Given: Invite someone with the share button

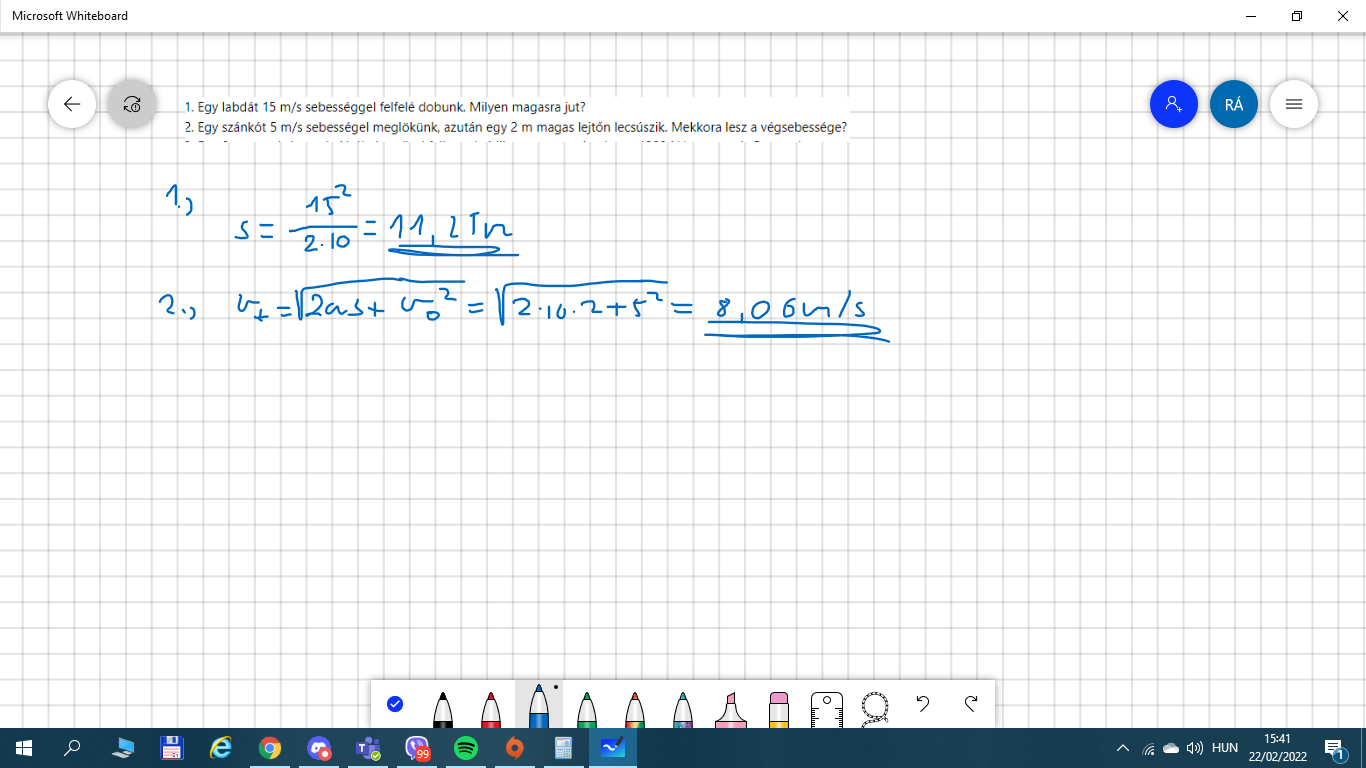Looking at the screenshot, I should (1173, 104).
